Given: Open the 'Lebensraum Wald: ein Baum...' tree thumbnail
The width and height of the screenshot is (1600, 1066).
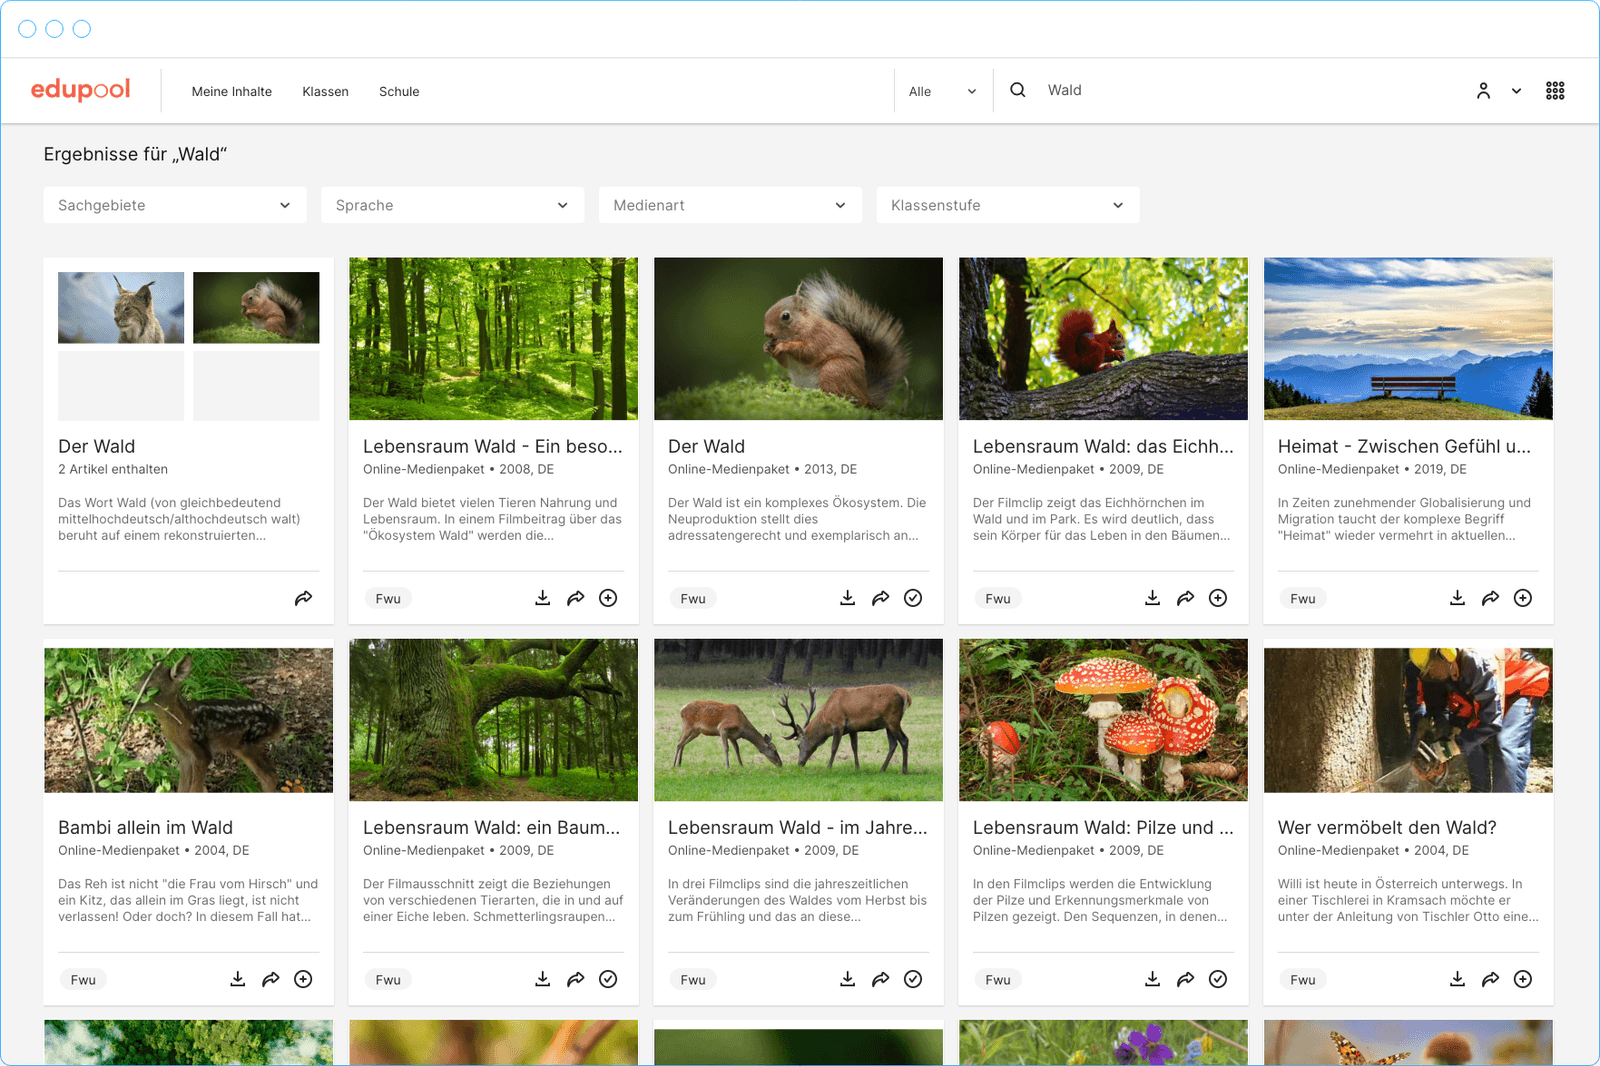Looking at the screenshot, I should point(493,720).
